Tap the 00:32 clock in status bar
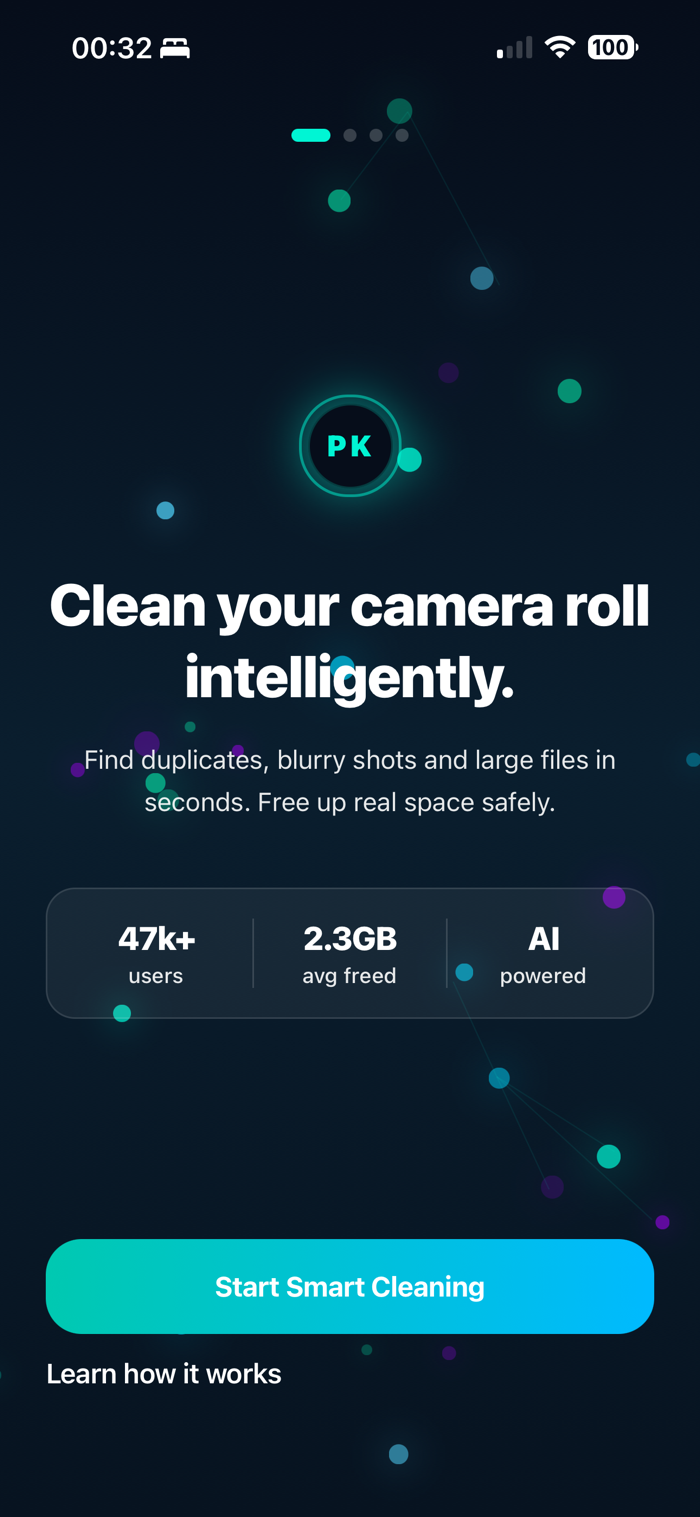Viewport: 700px width, 1517px height. pyautogui.click(x=112, y=48)
